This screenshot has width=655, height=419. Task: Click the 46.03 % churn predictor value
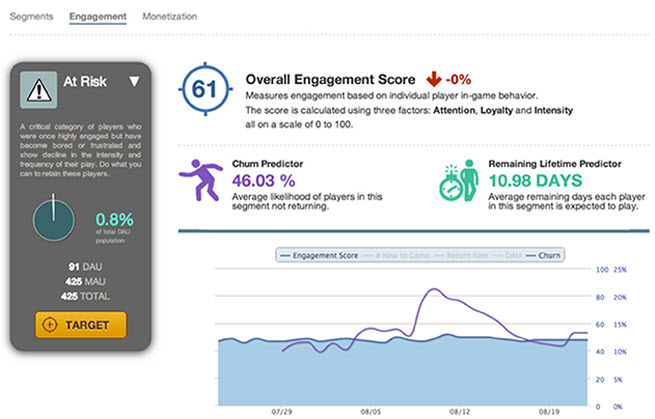[x=264, y=181]
